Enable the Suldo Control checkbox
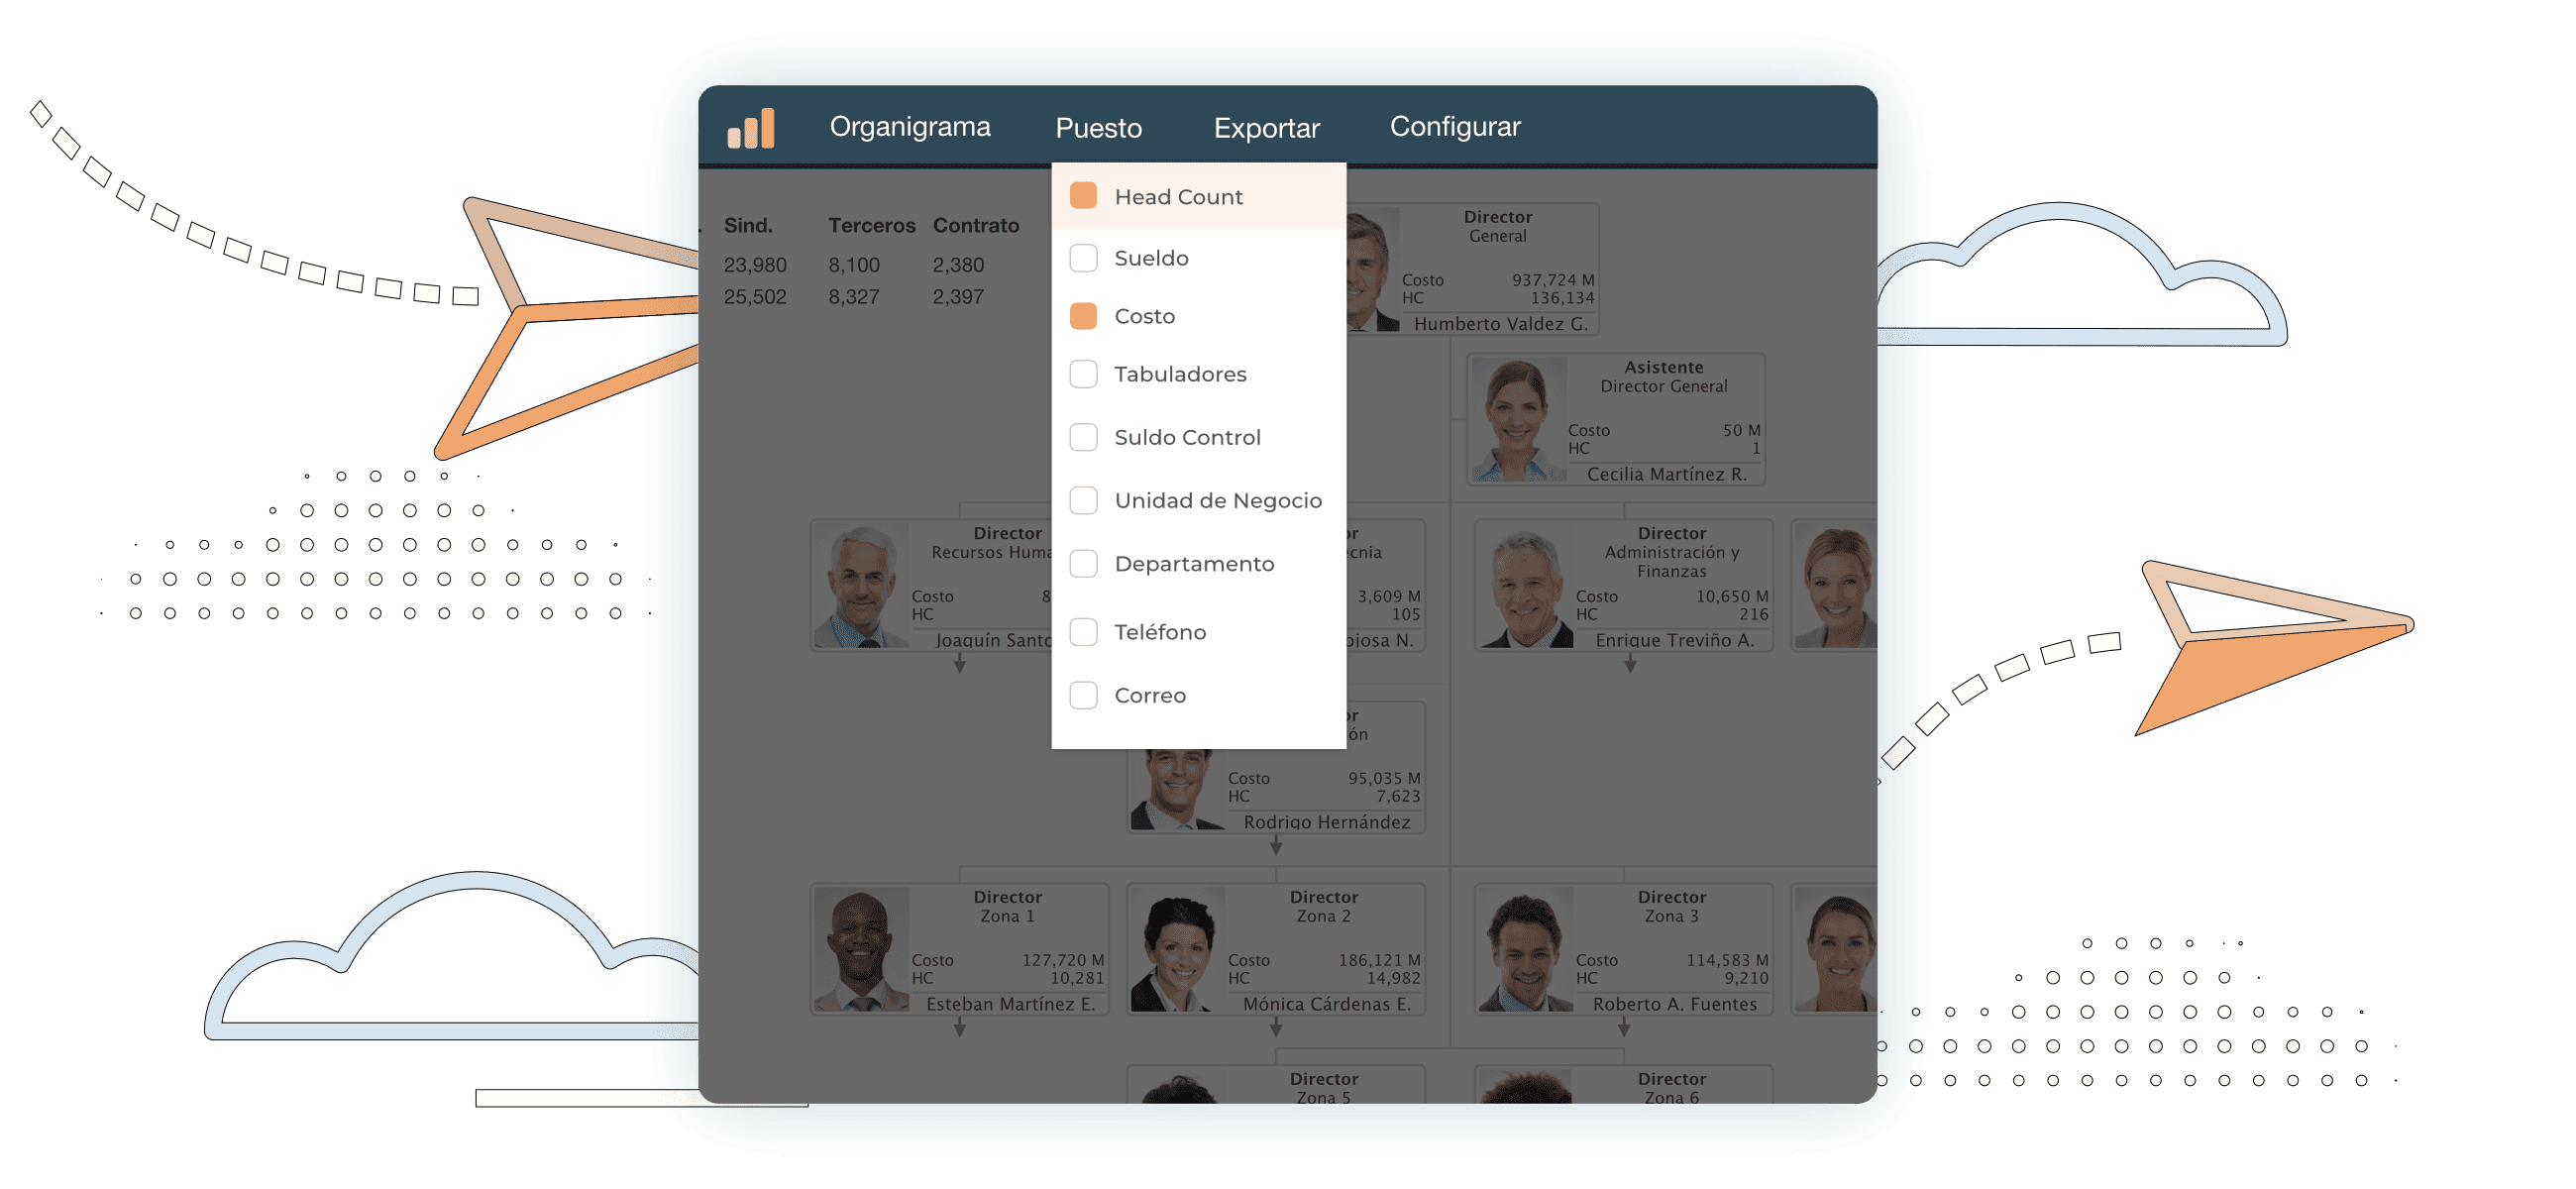 pyautogui.click(x=1083, y=437)
